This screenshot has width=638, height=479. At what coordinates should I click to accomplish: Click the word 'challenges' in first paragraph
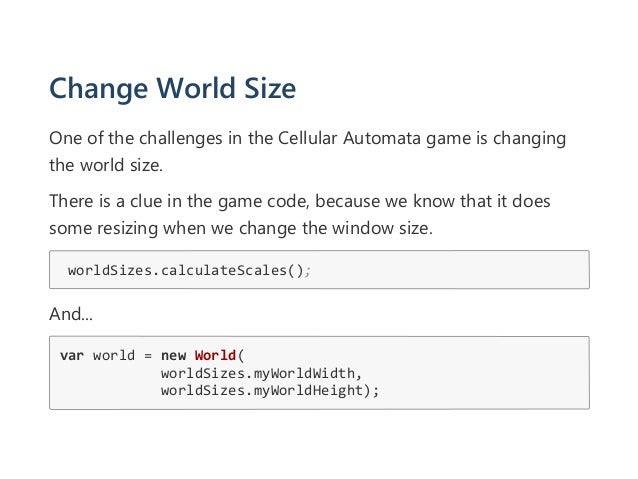pyautogui.click(x=181, y=138)
